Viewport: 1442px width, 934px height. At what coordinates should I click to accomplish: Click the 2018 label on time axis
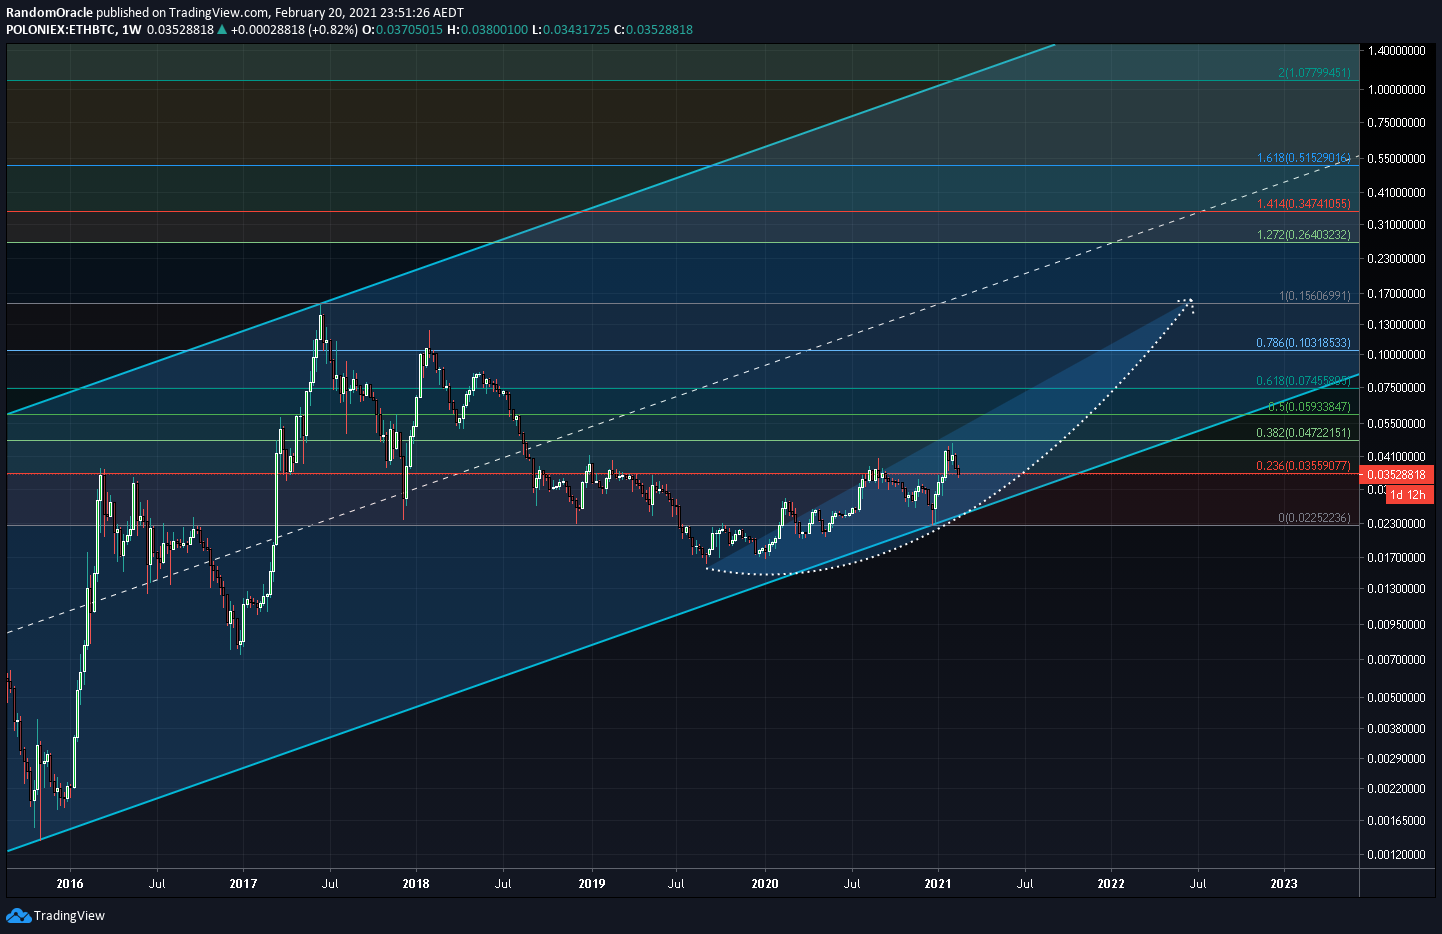[416, 883]
